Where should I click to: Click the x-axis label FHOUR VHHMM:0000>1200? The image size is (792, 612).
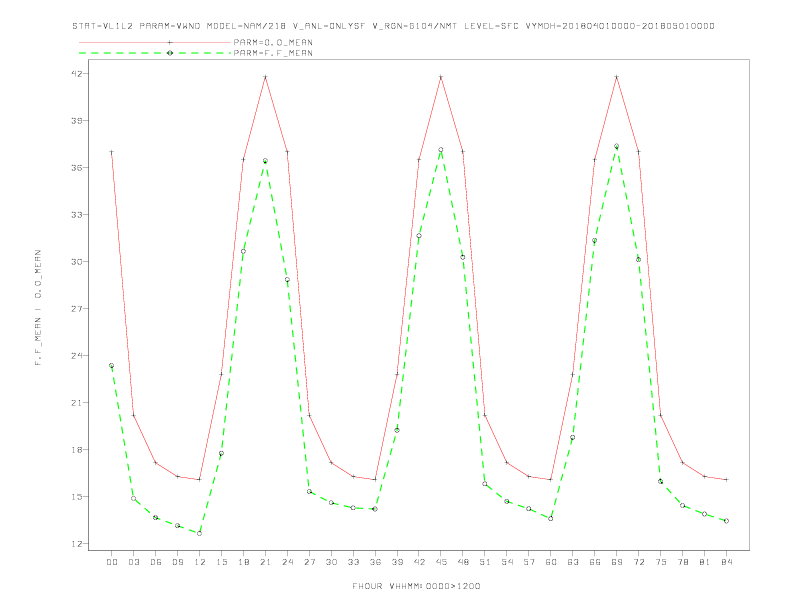tap(416, 586)
